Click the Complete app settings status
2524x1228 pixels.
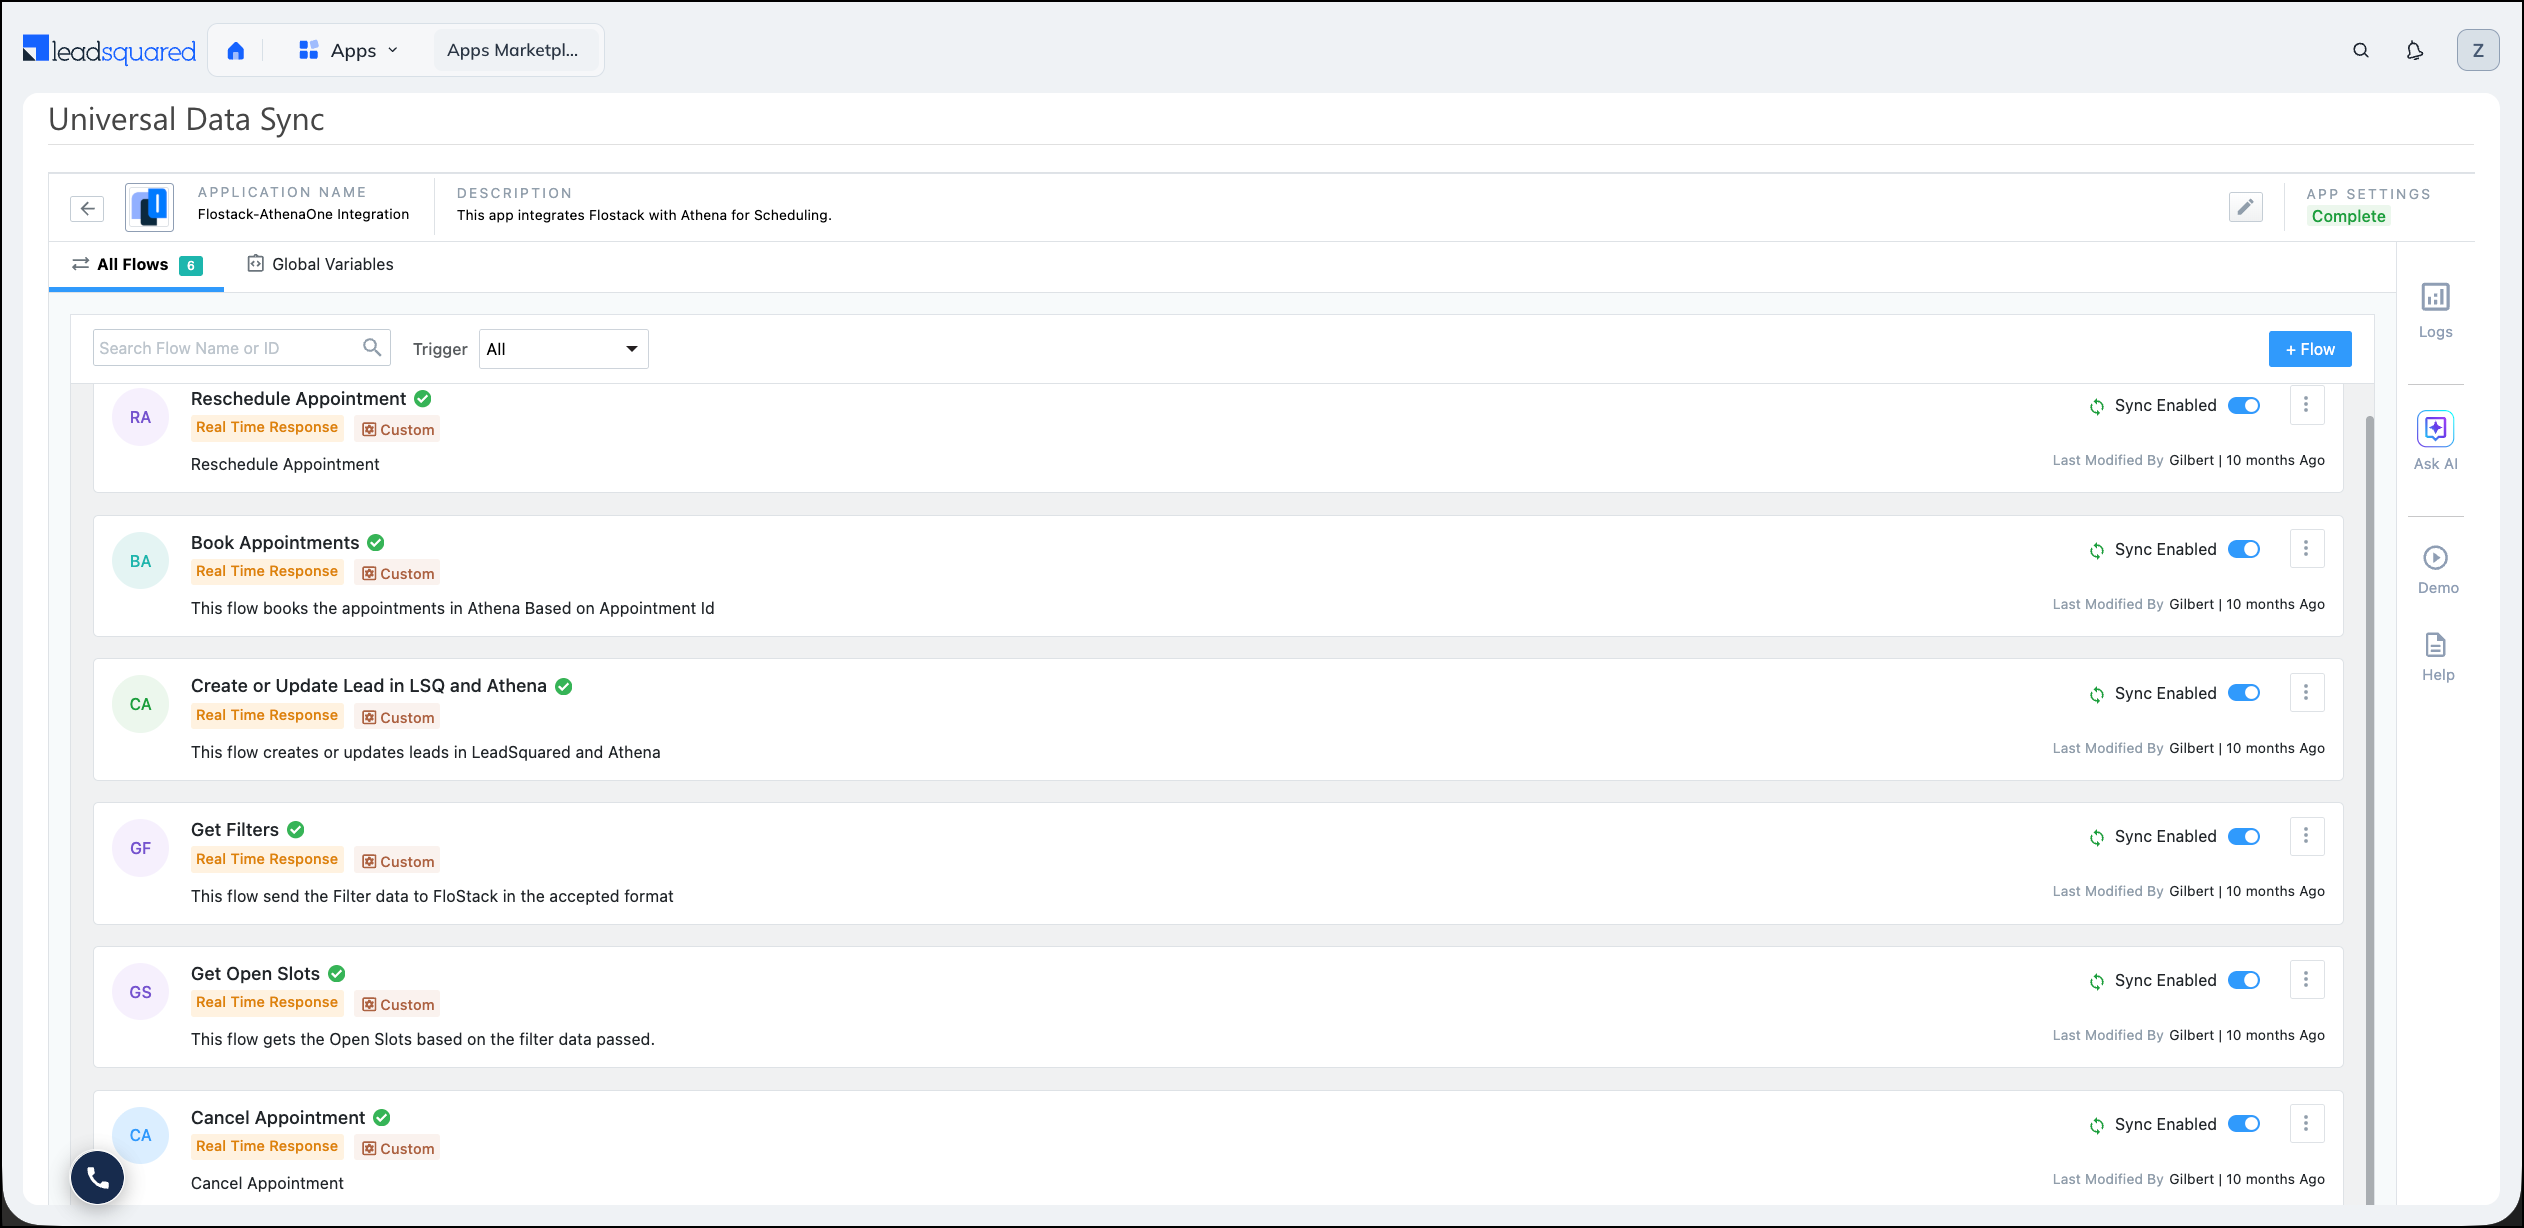tap(2348, 216)
